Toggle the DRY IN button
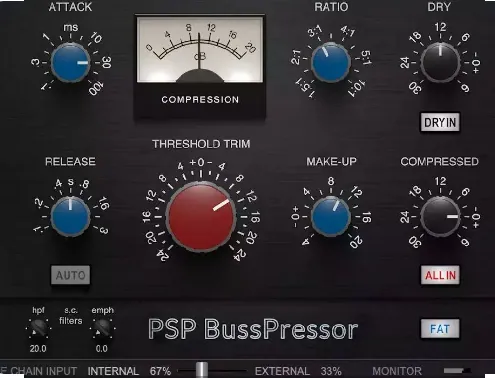This screenshot has height=378, width=495. coord(440,123)
